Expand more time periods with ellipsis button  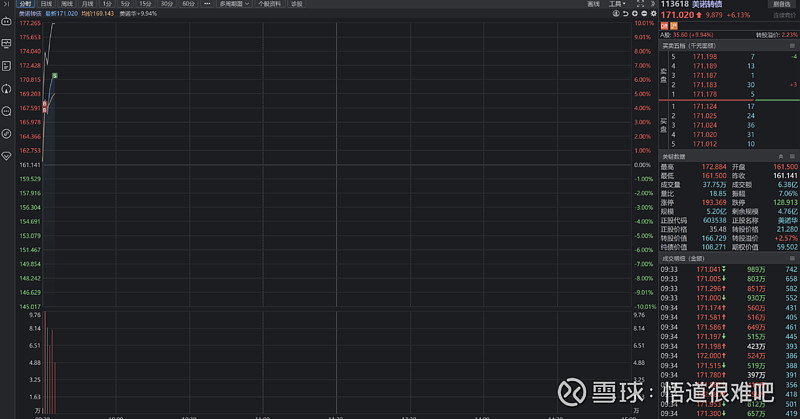(x=207, y=4)
